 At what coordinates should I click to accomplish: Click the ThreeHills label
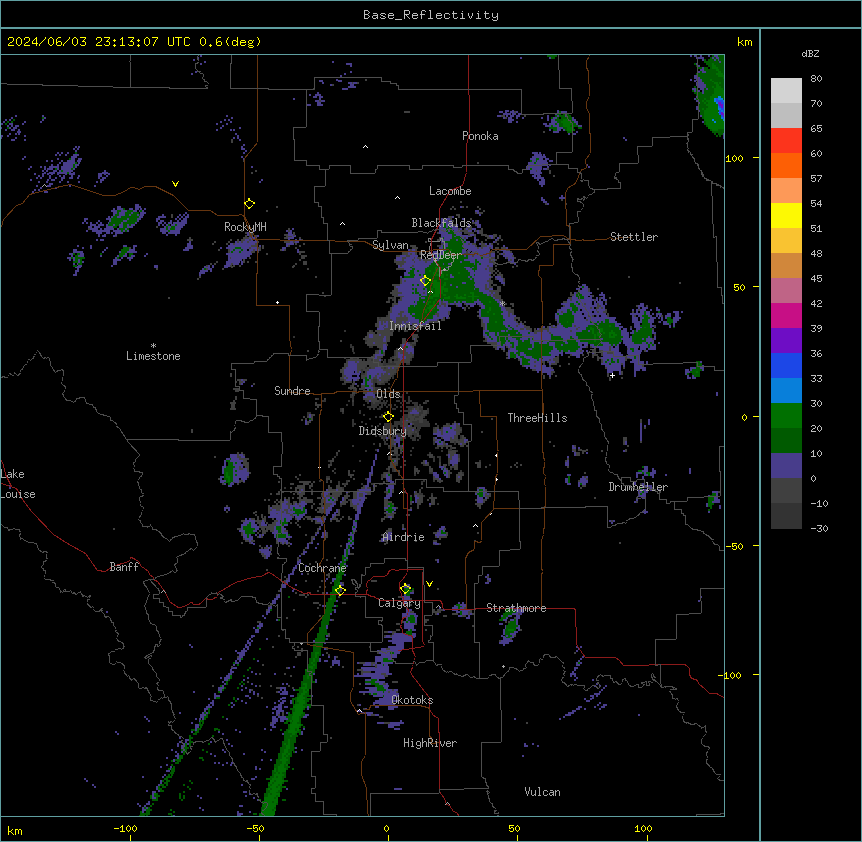(537, 418)
